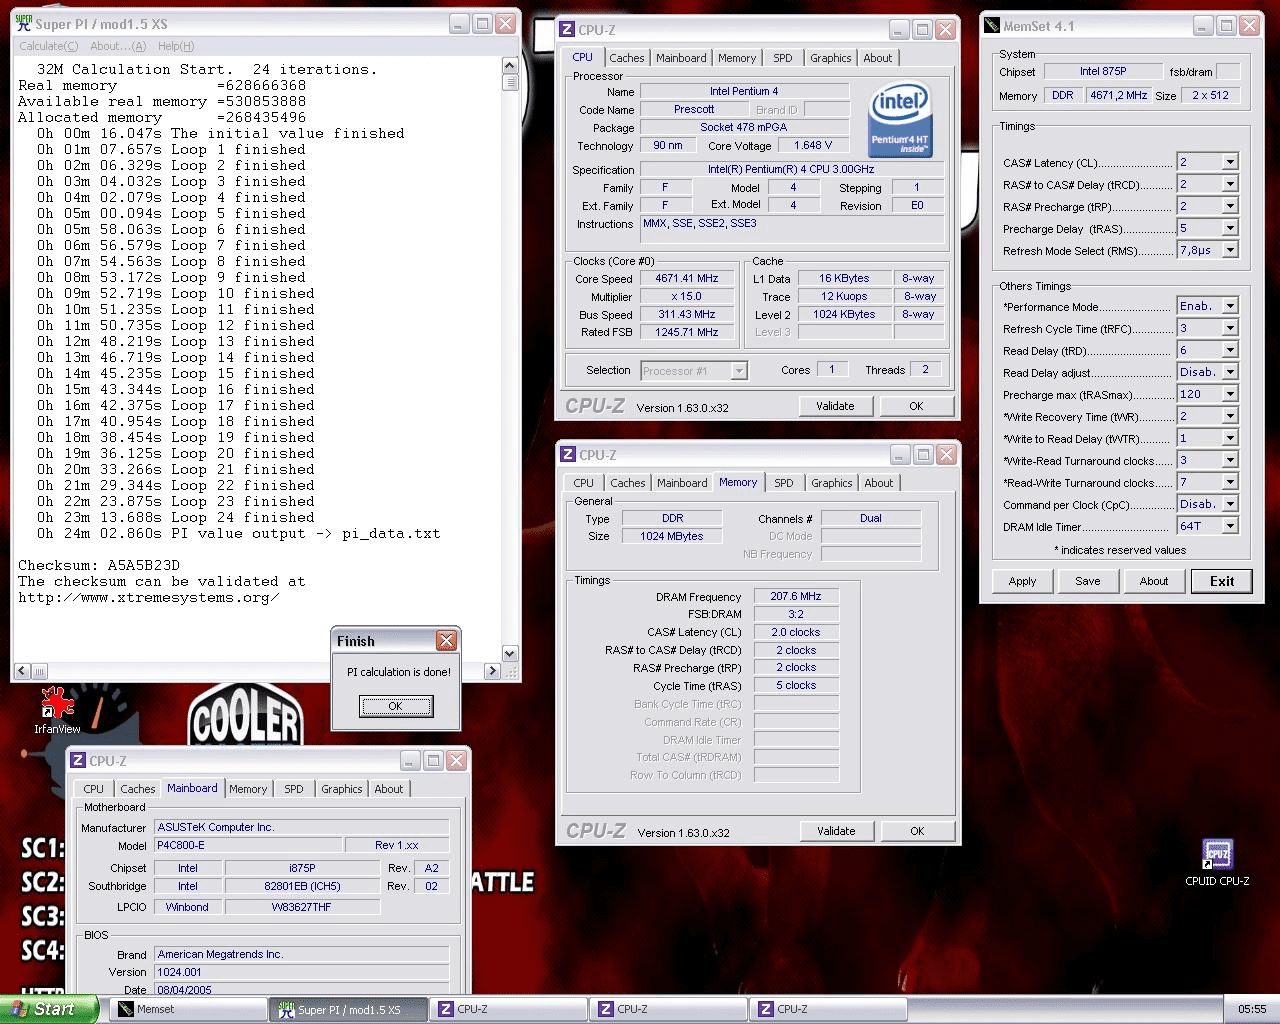Click Super PI vertical scrollbar up arrow
The image size is (1280, 1024).
510,66
